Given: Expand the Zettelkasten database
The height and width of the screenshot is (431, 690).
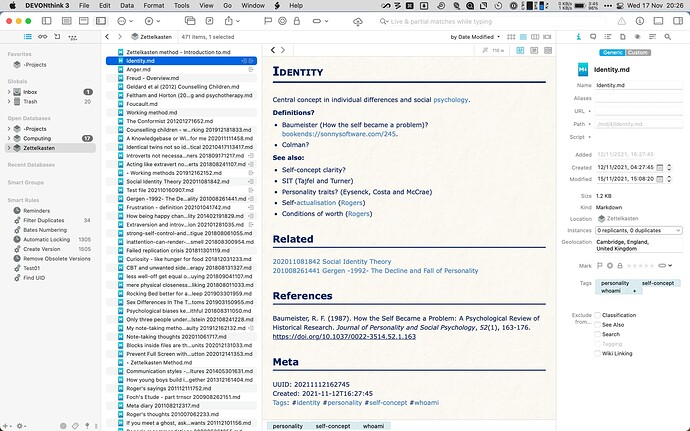Looking at the screenshot, I should click(9, 148).
